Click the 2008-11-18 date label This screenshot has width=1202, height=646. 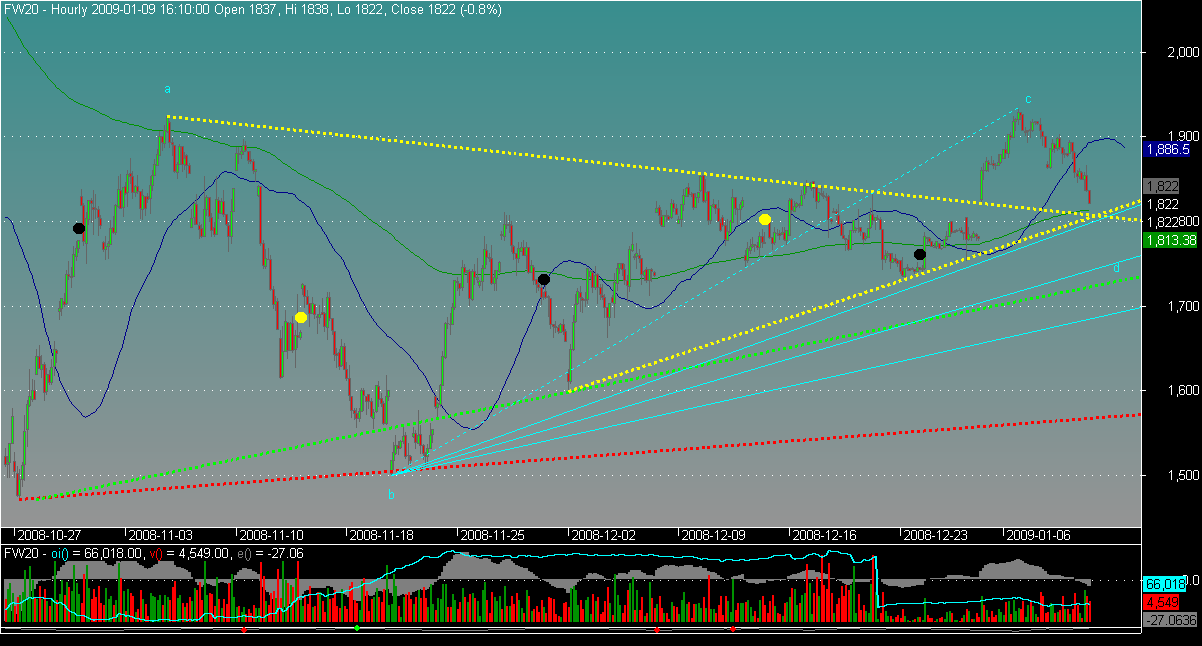383,535
